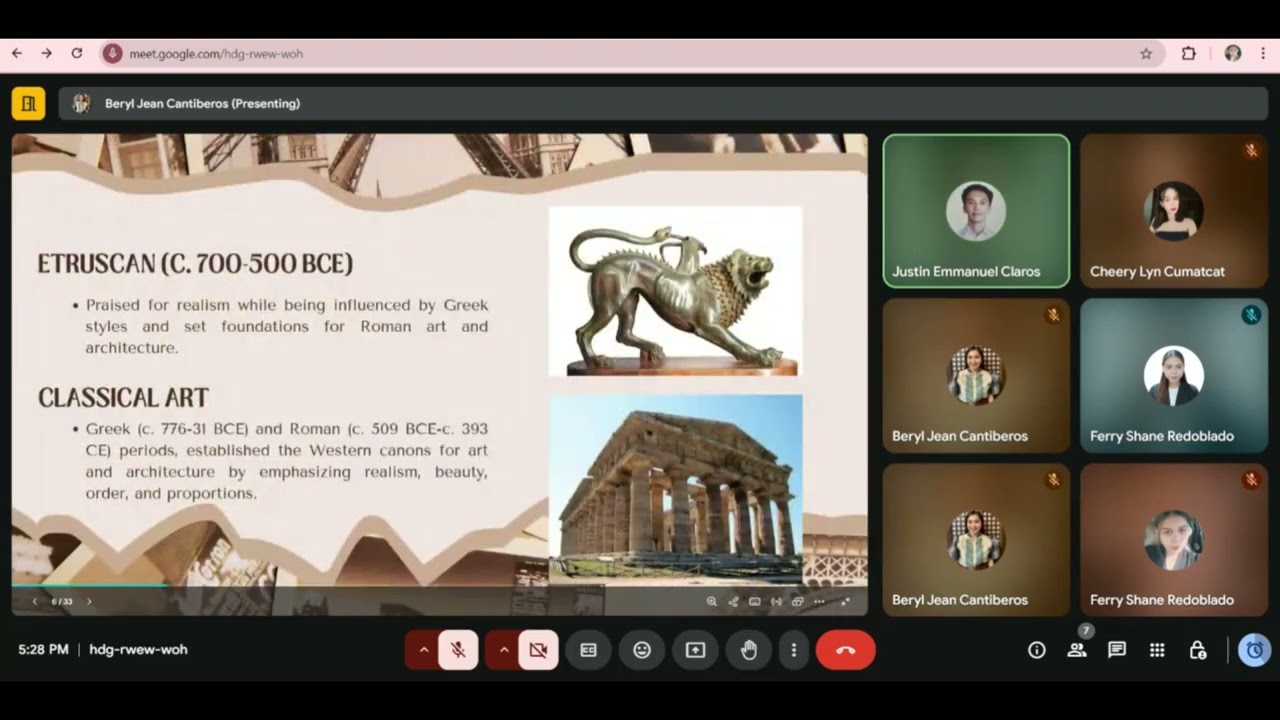The image size is (1280, 720).
Task: Turn on closed captions
Action: tap(589, 650)
